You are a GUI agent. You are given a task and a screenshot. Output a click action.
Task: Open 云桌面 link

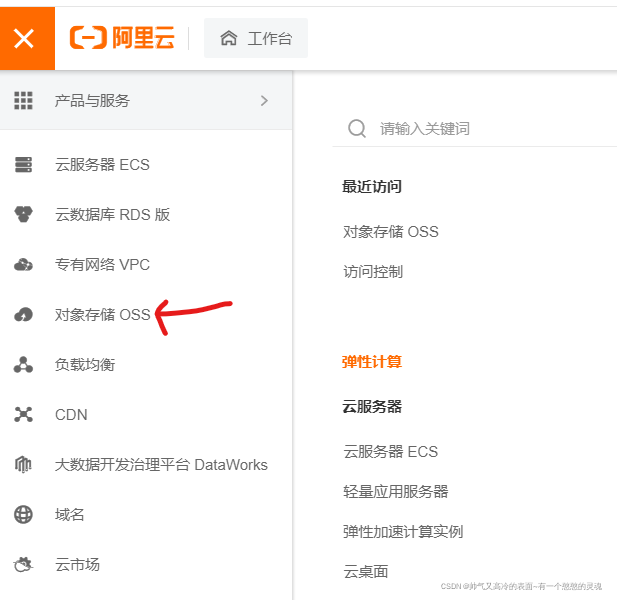point(366,571)
